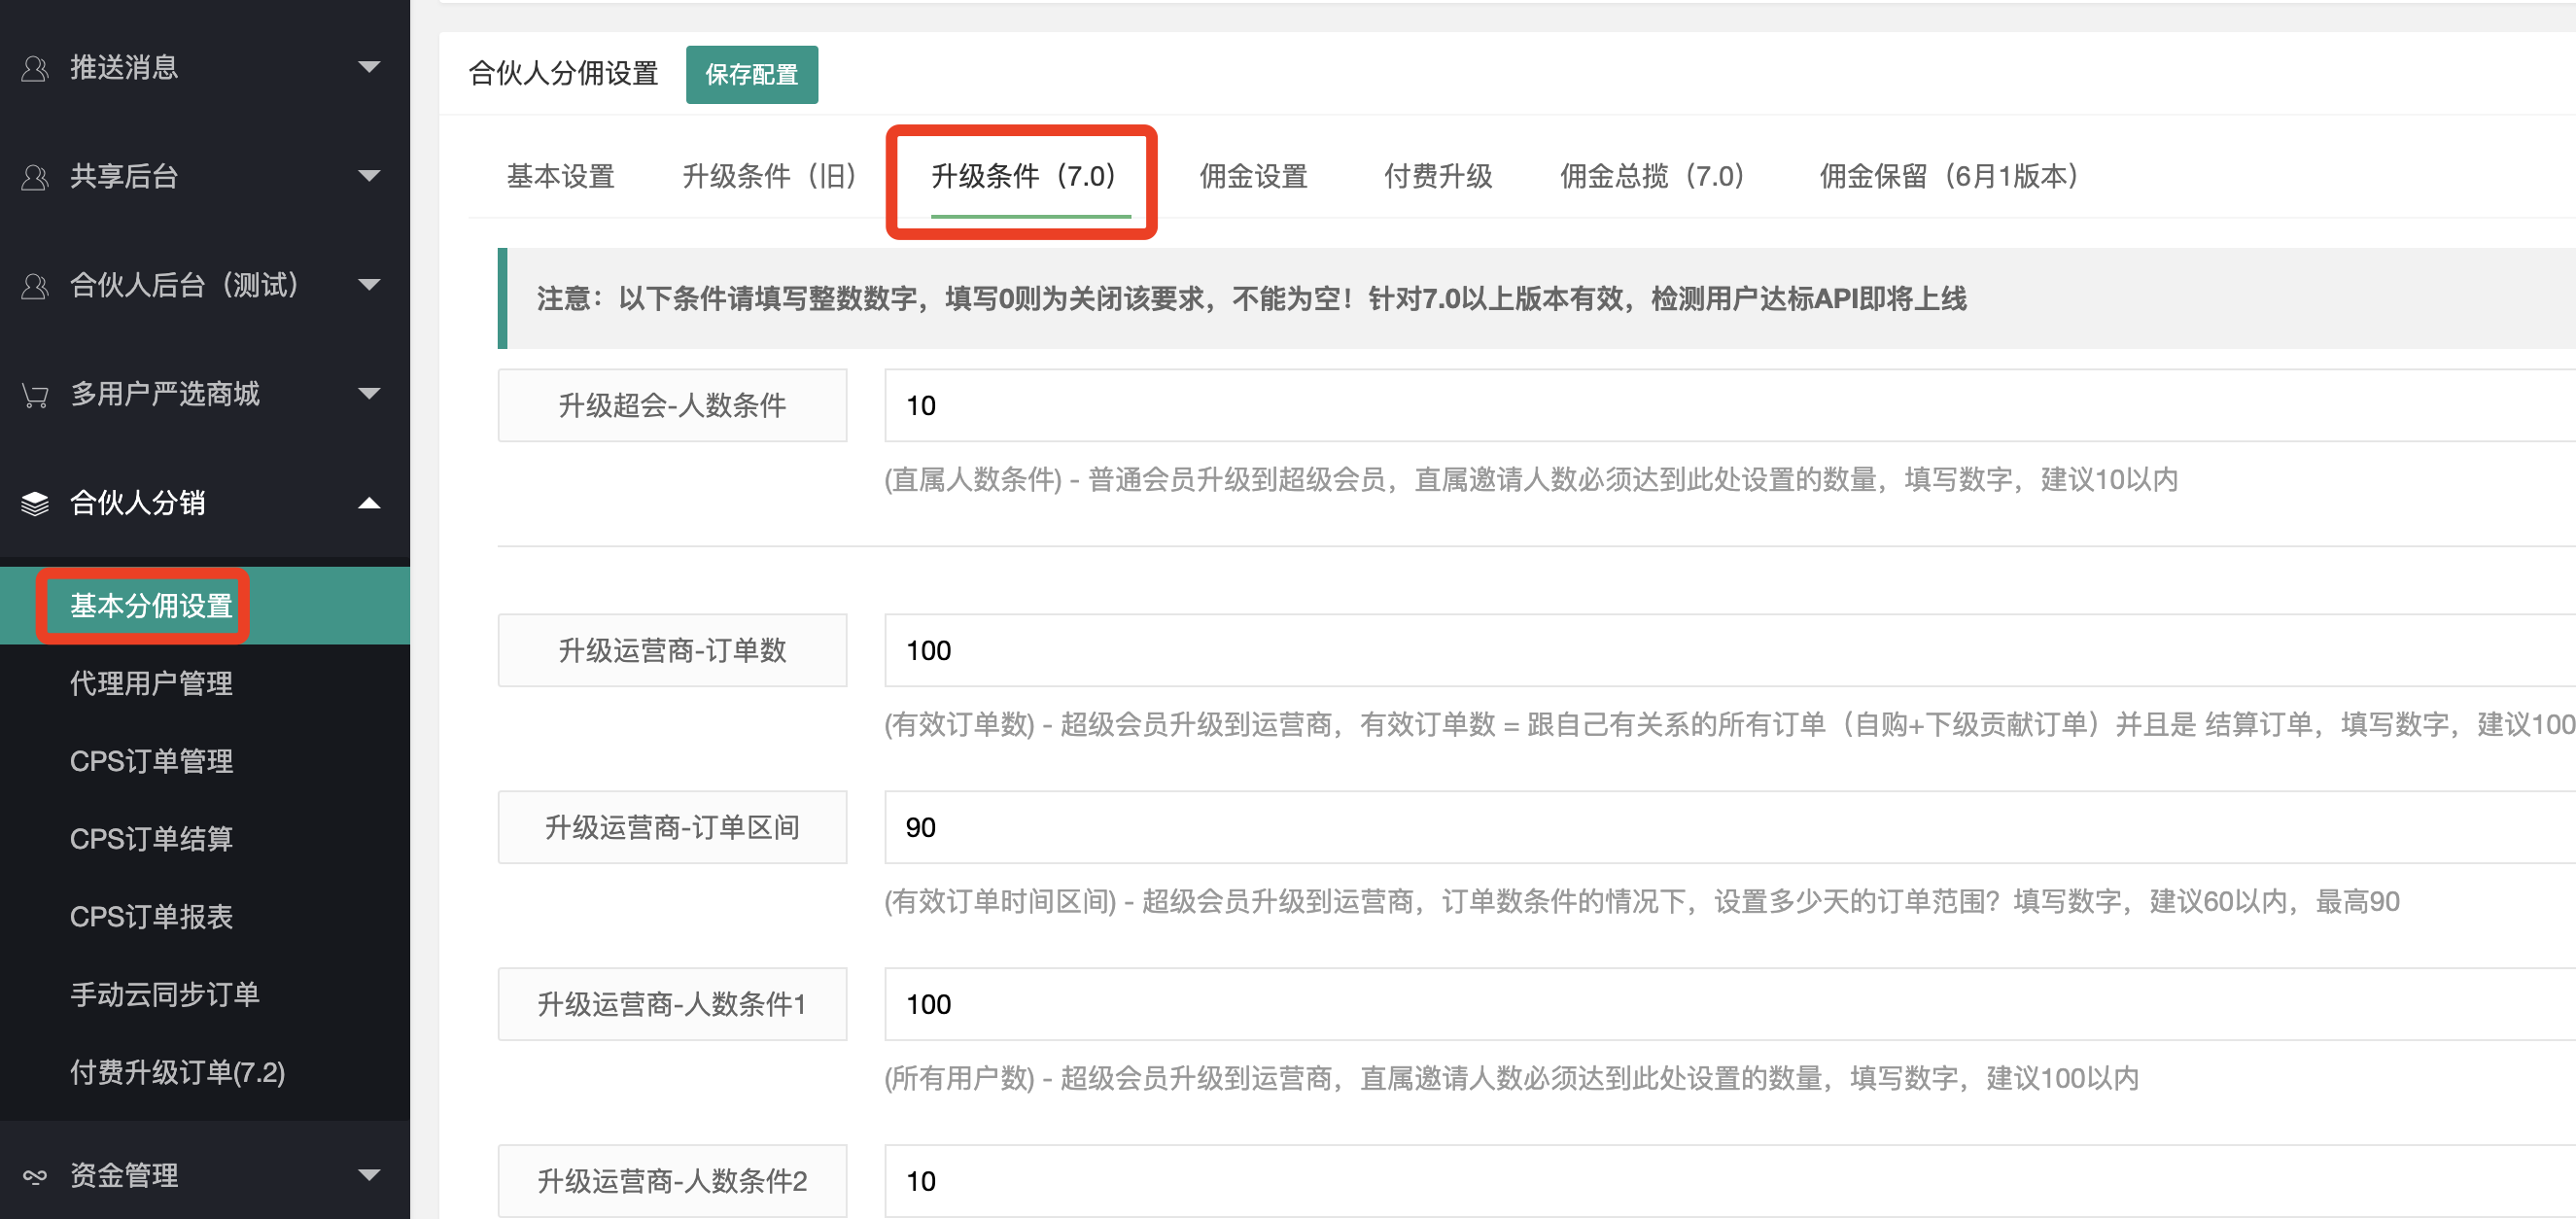
Task: Collapse the 合伙人分销 menu arrow
Action: 369,503
